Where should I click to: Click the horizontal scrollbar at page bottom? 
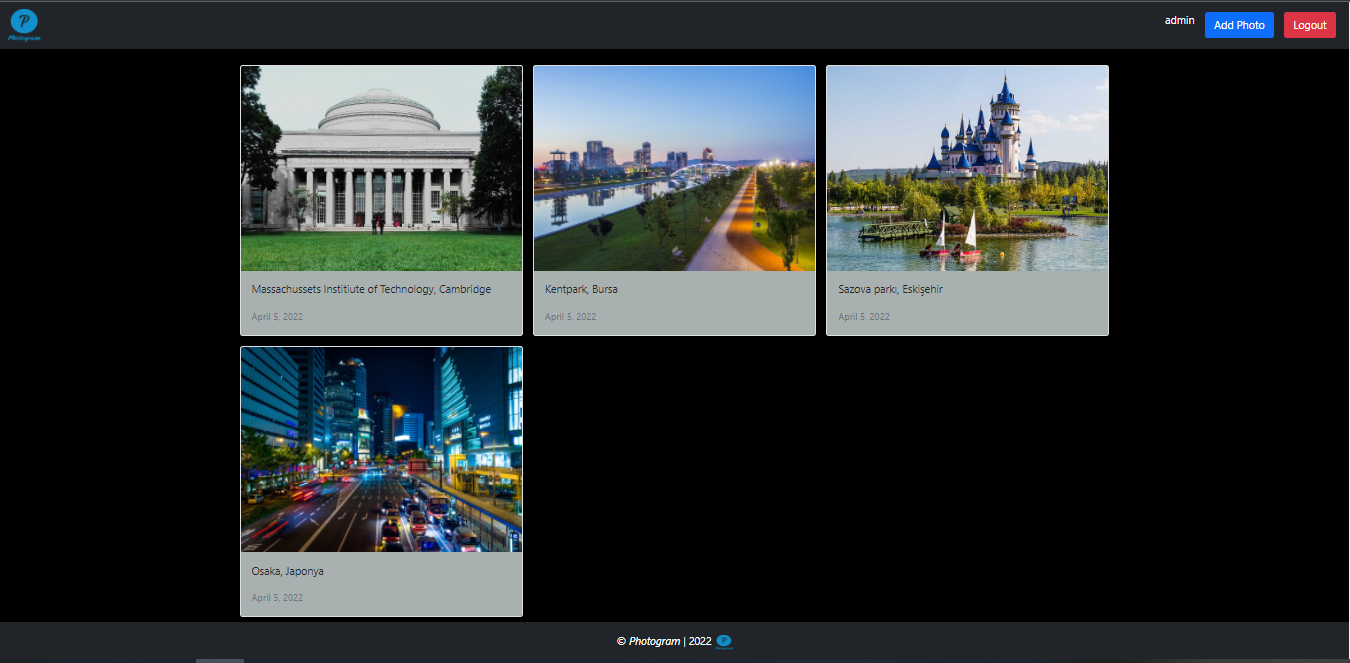220,660
